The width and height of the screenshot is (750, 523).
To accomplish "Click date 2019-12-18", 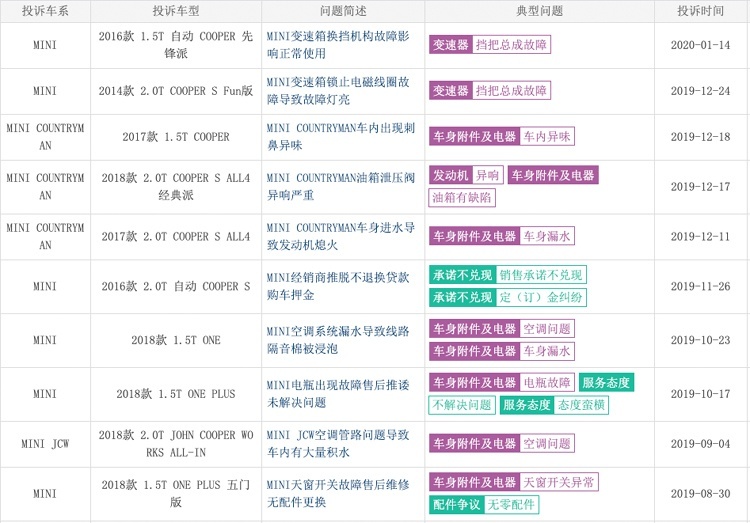I will [x=700, y=136].
